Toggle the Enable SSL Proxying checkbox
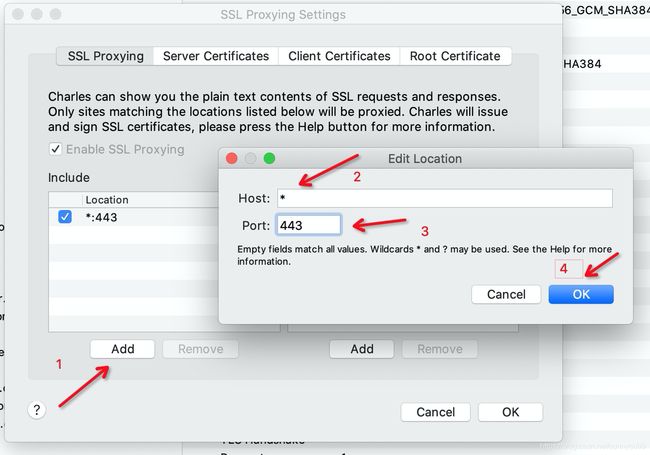The height and width of the screenshot is (455, 650). (56, 149)
